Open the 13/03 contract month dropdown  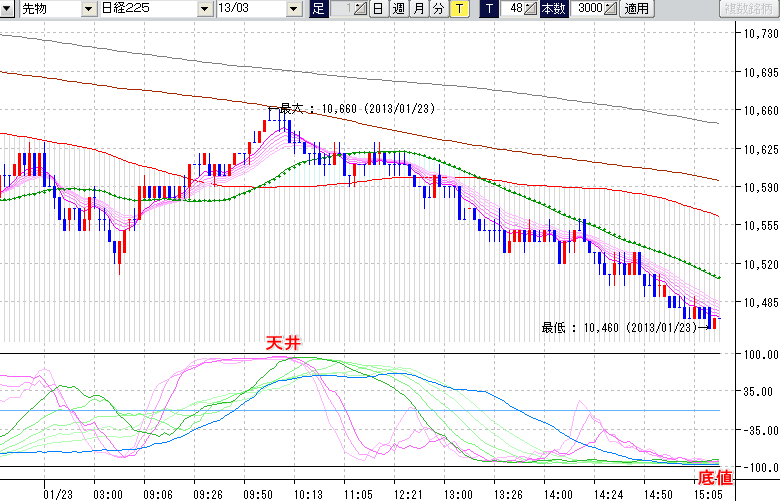(x=293, y=9)
